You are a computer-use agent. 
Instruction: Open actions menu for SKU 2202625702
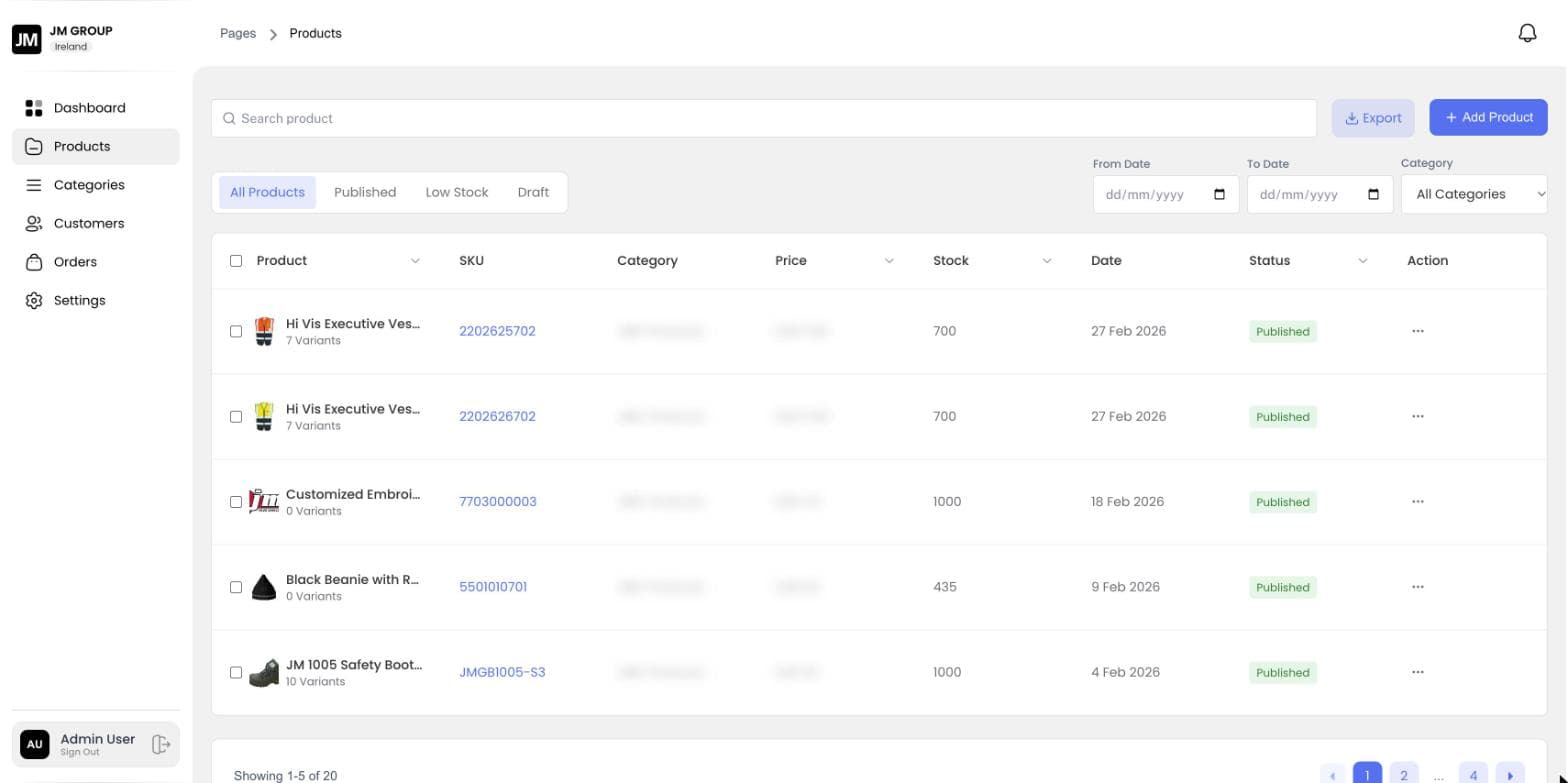tap(1417, 331)
